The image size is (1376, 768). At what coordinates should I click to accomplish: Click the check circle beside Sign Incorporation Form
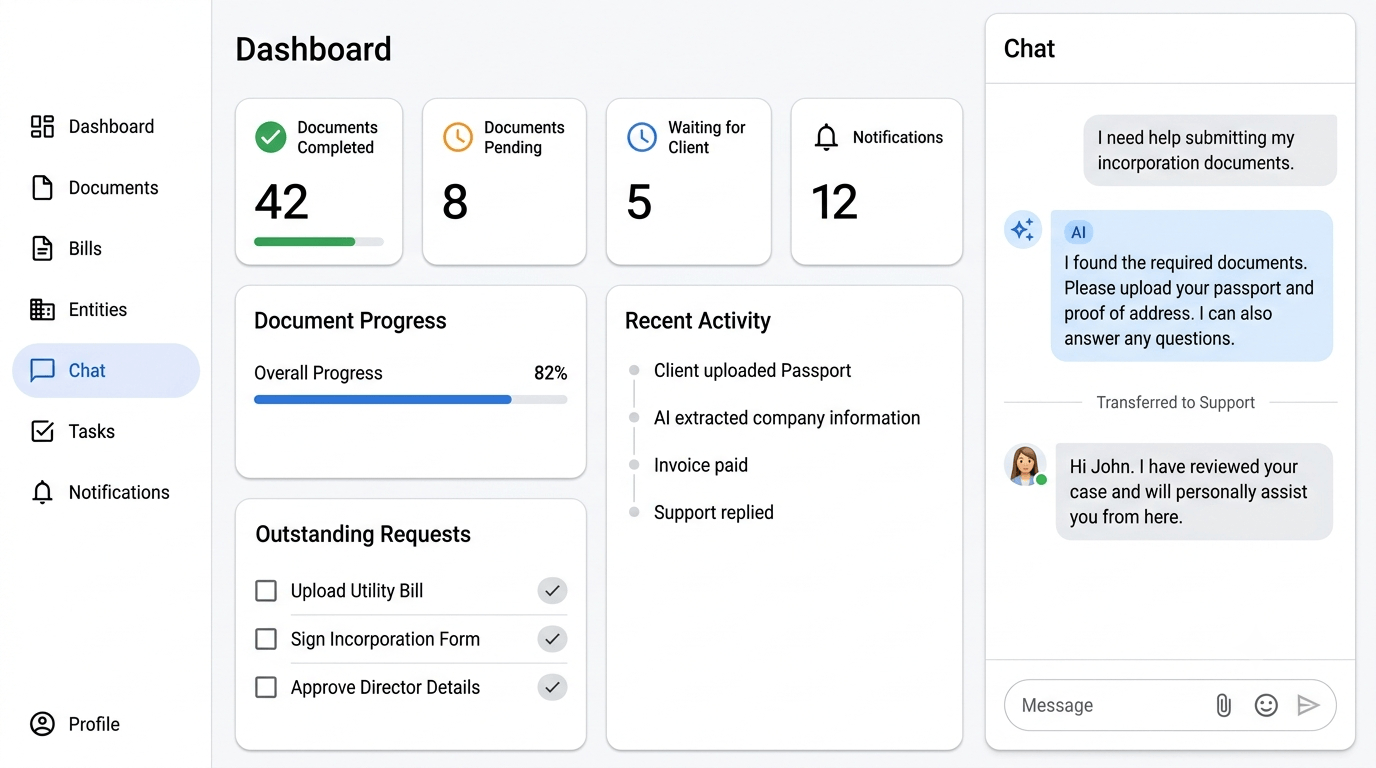tap(552, 638)
